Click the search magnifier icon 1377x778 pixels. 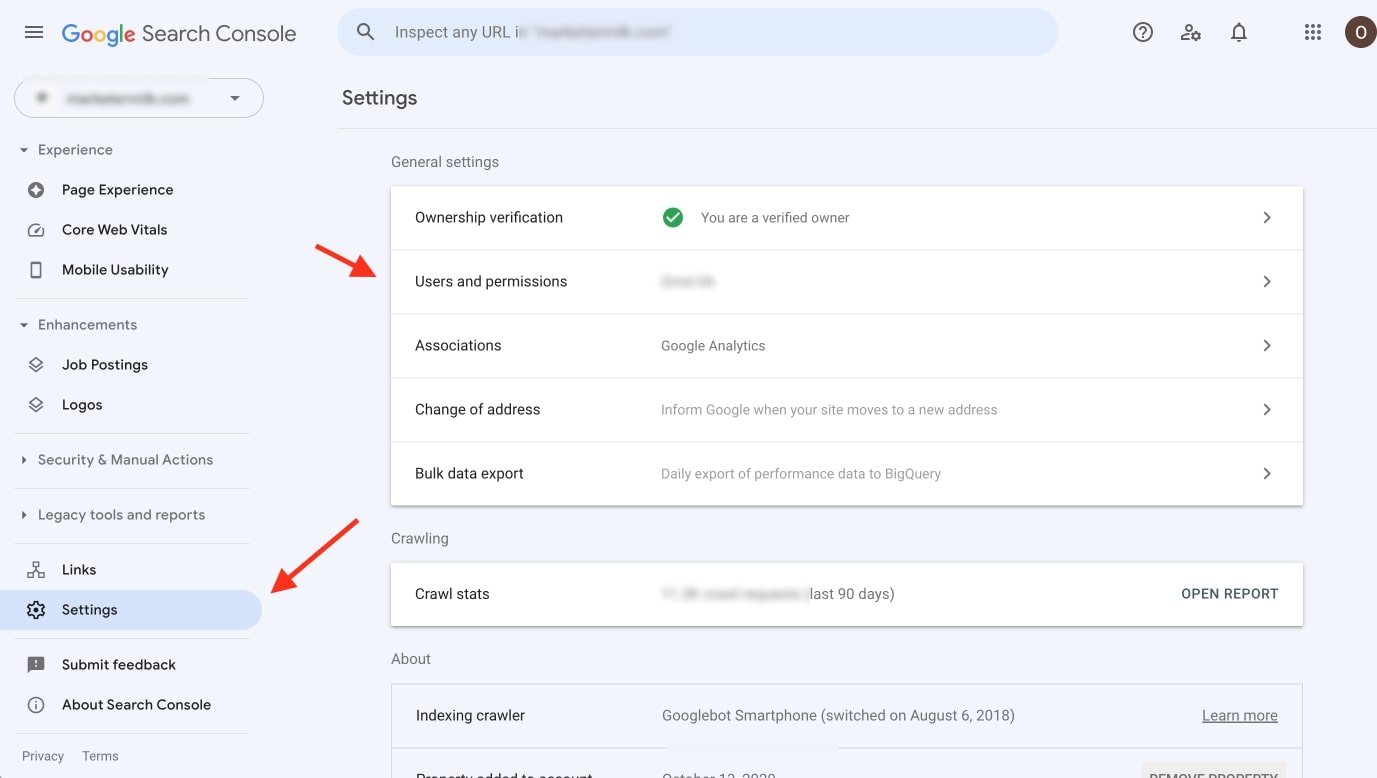(366, 32)
